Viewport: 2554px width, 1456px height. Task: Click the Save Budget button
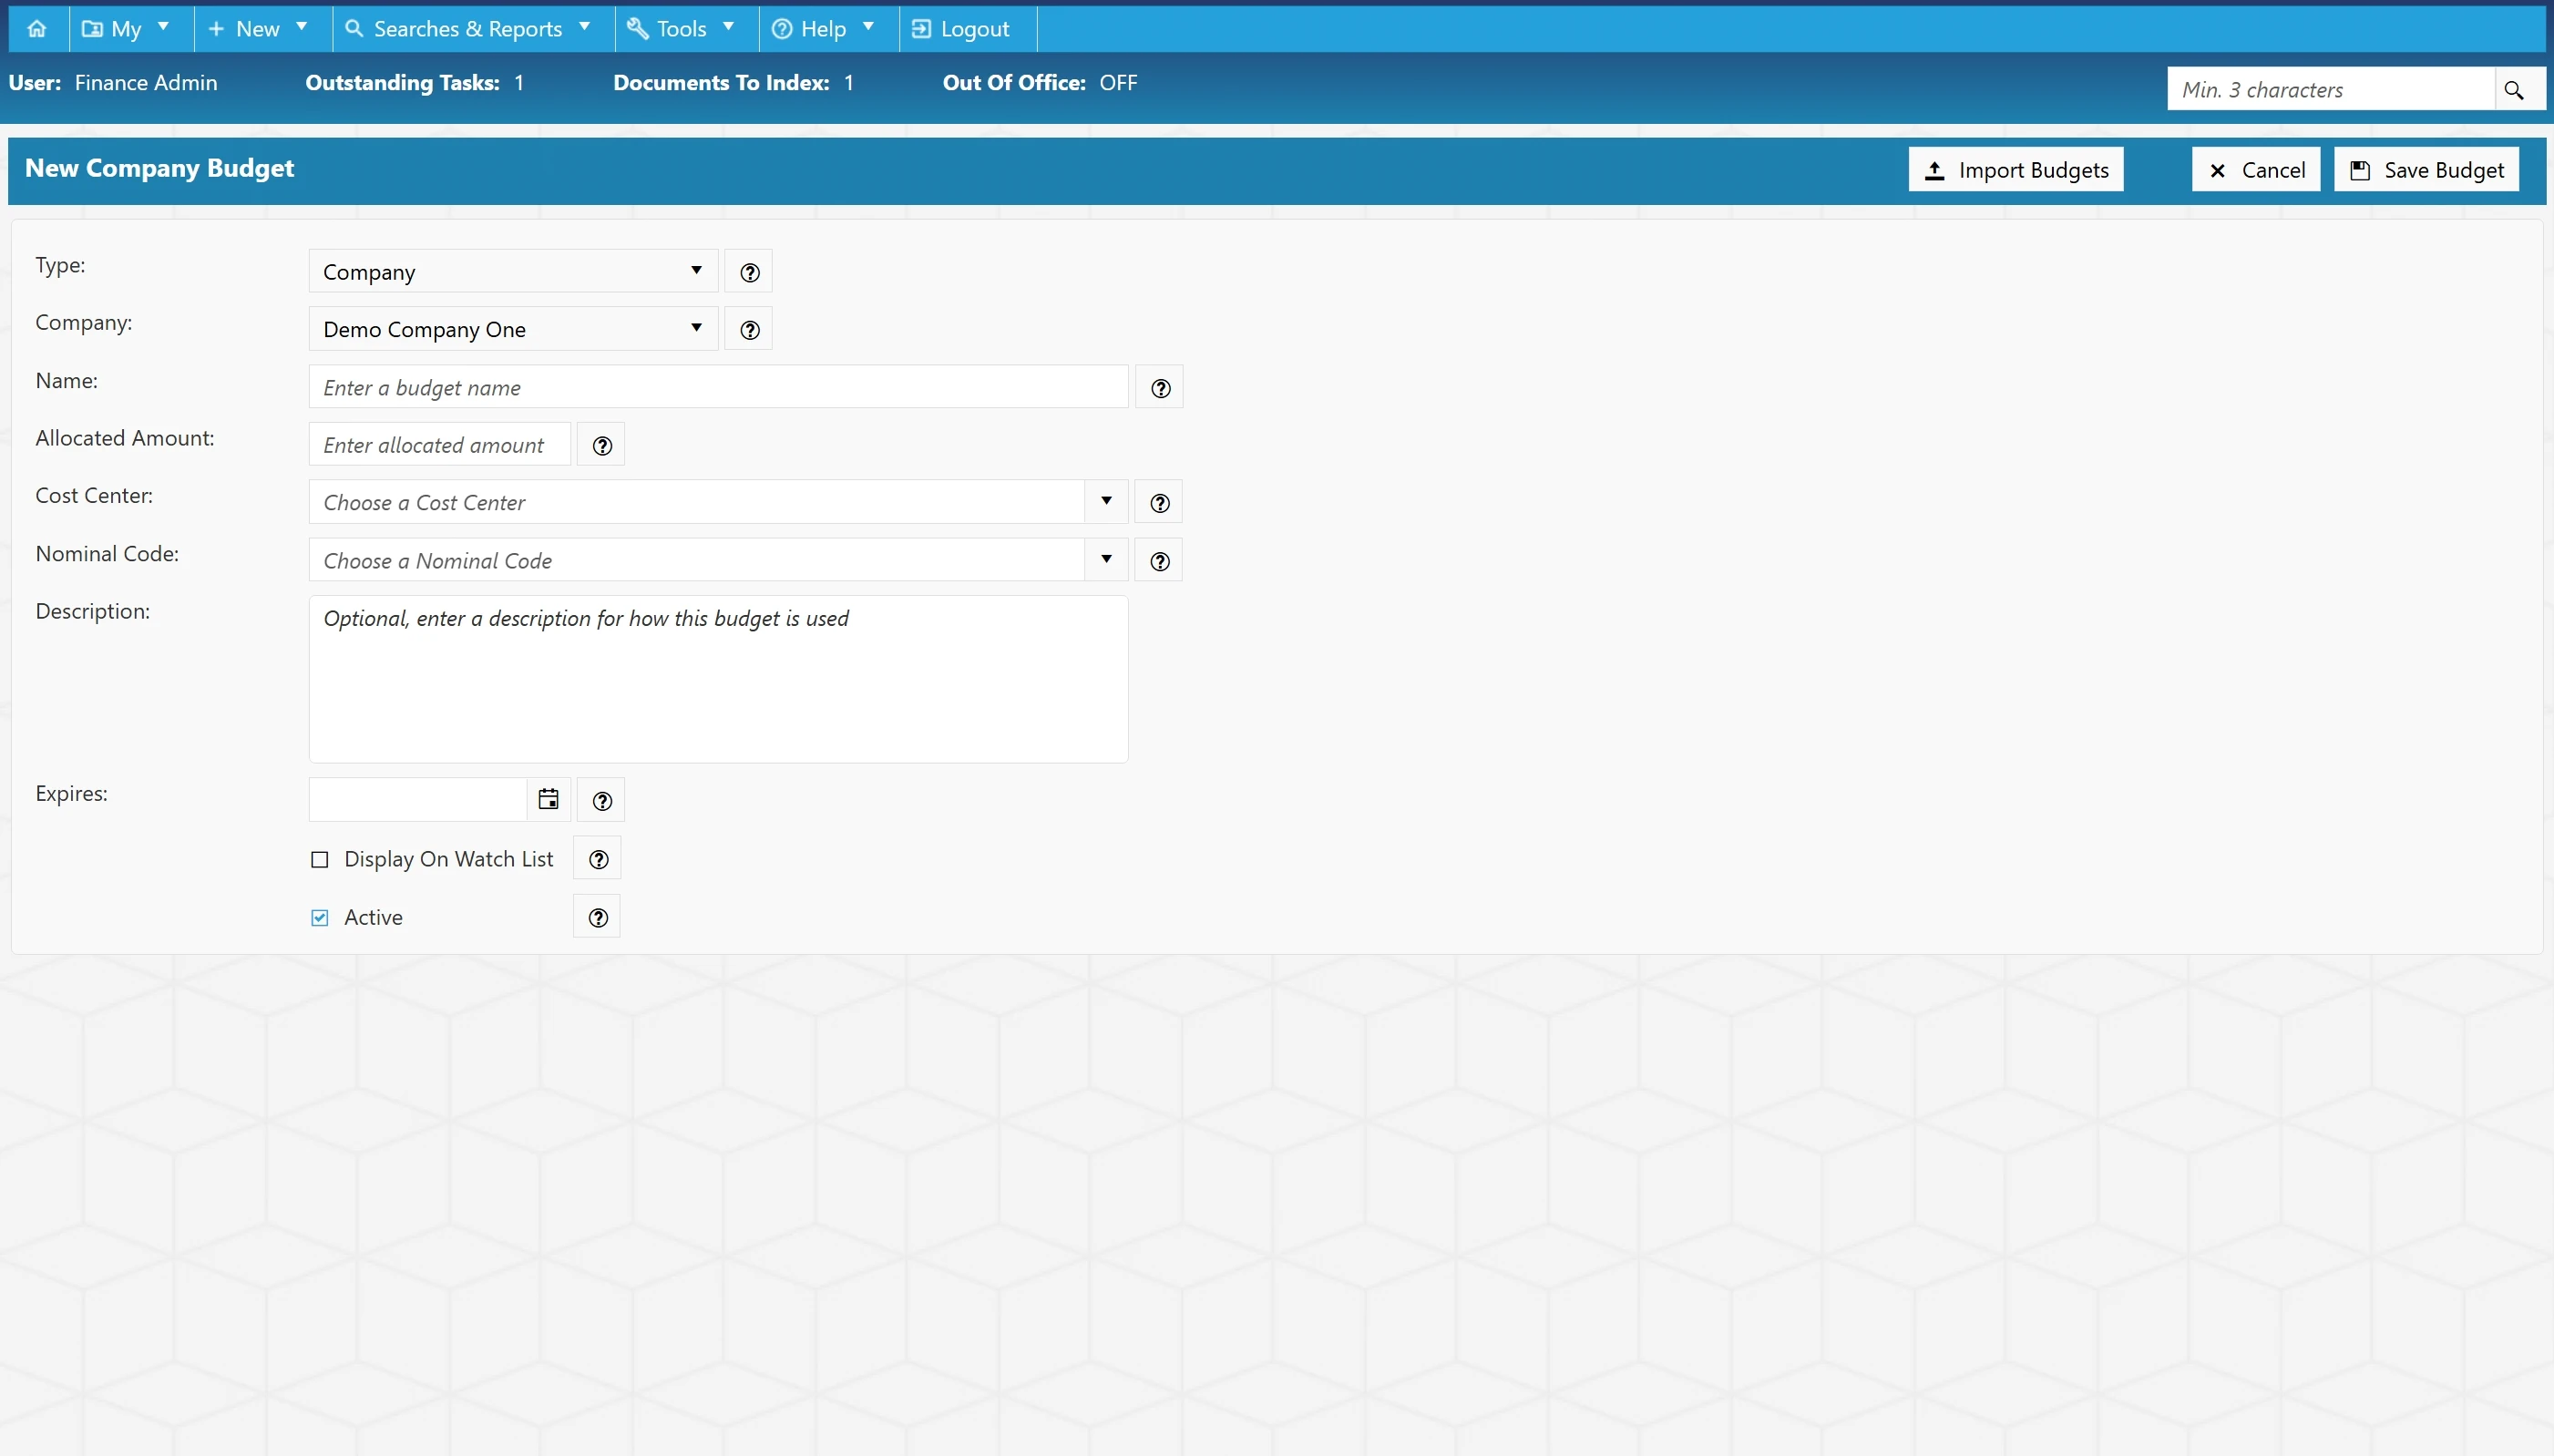click(2426, 169)
